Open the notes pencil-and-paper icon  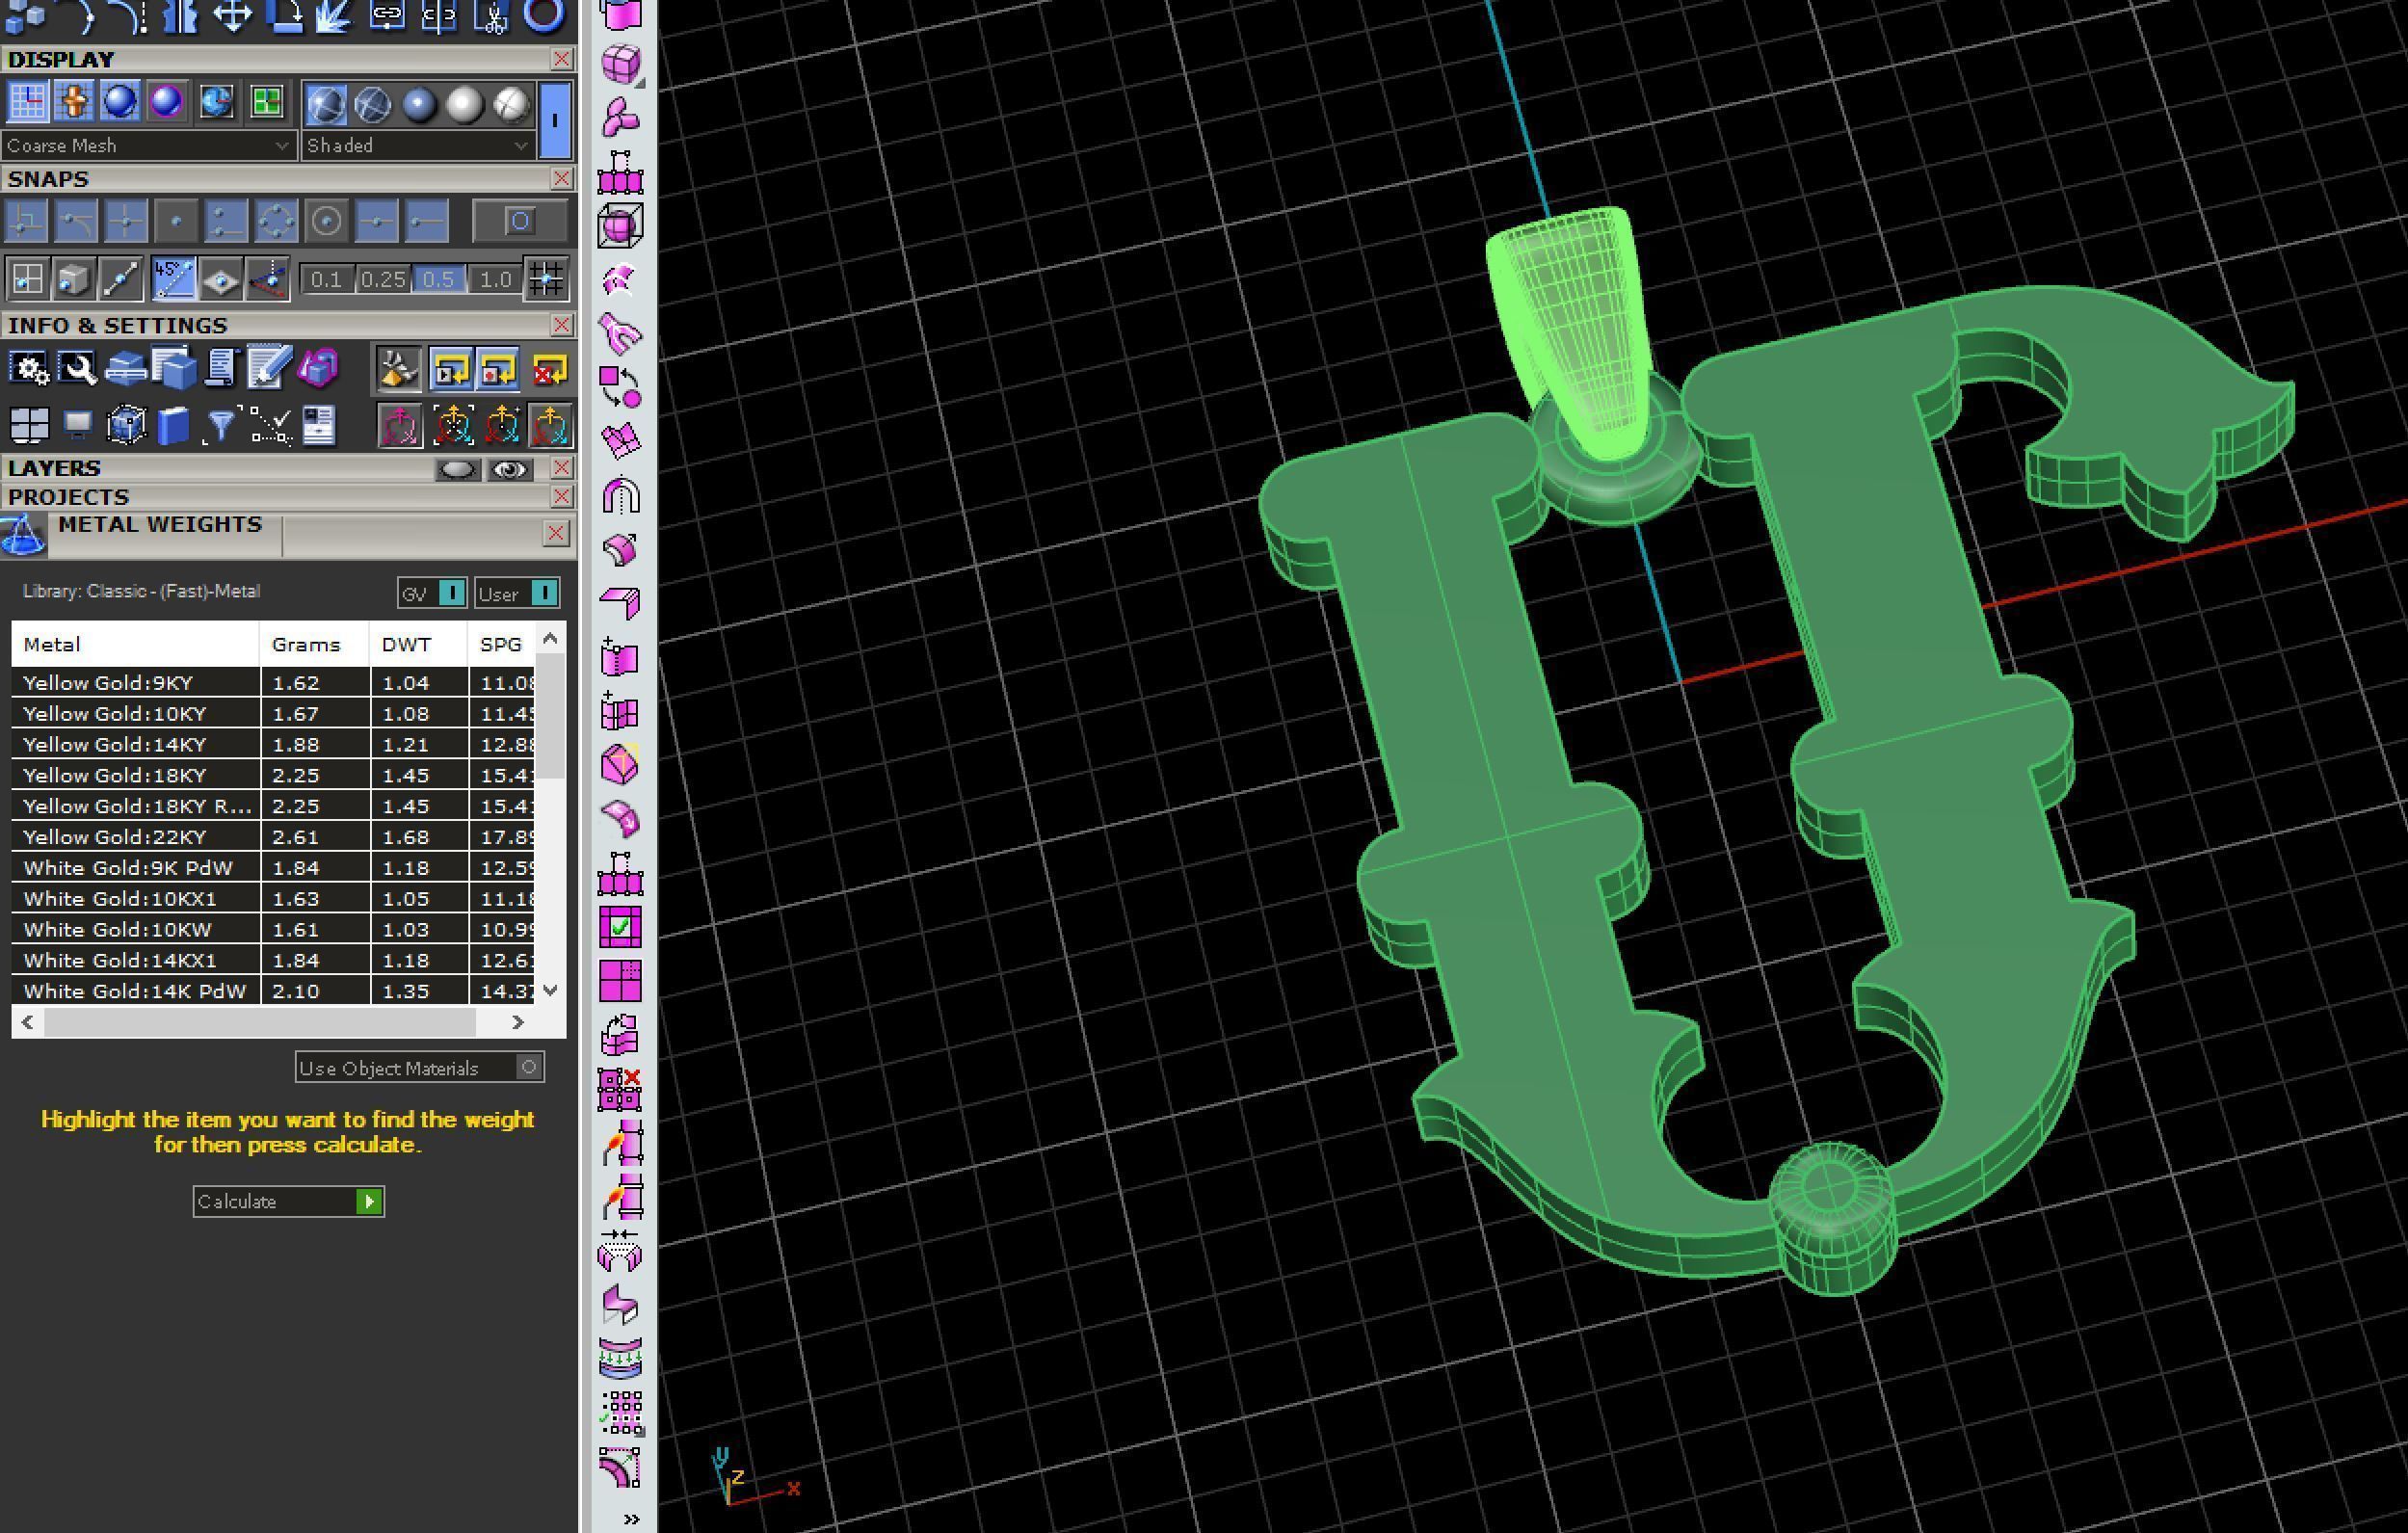[x=268, y=369]
